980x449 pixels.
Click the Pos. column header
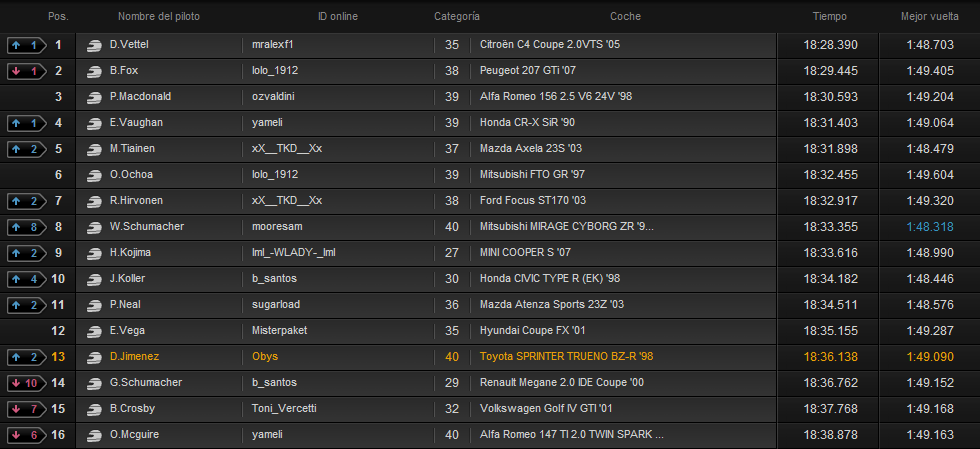click(58, 17)
